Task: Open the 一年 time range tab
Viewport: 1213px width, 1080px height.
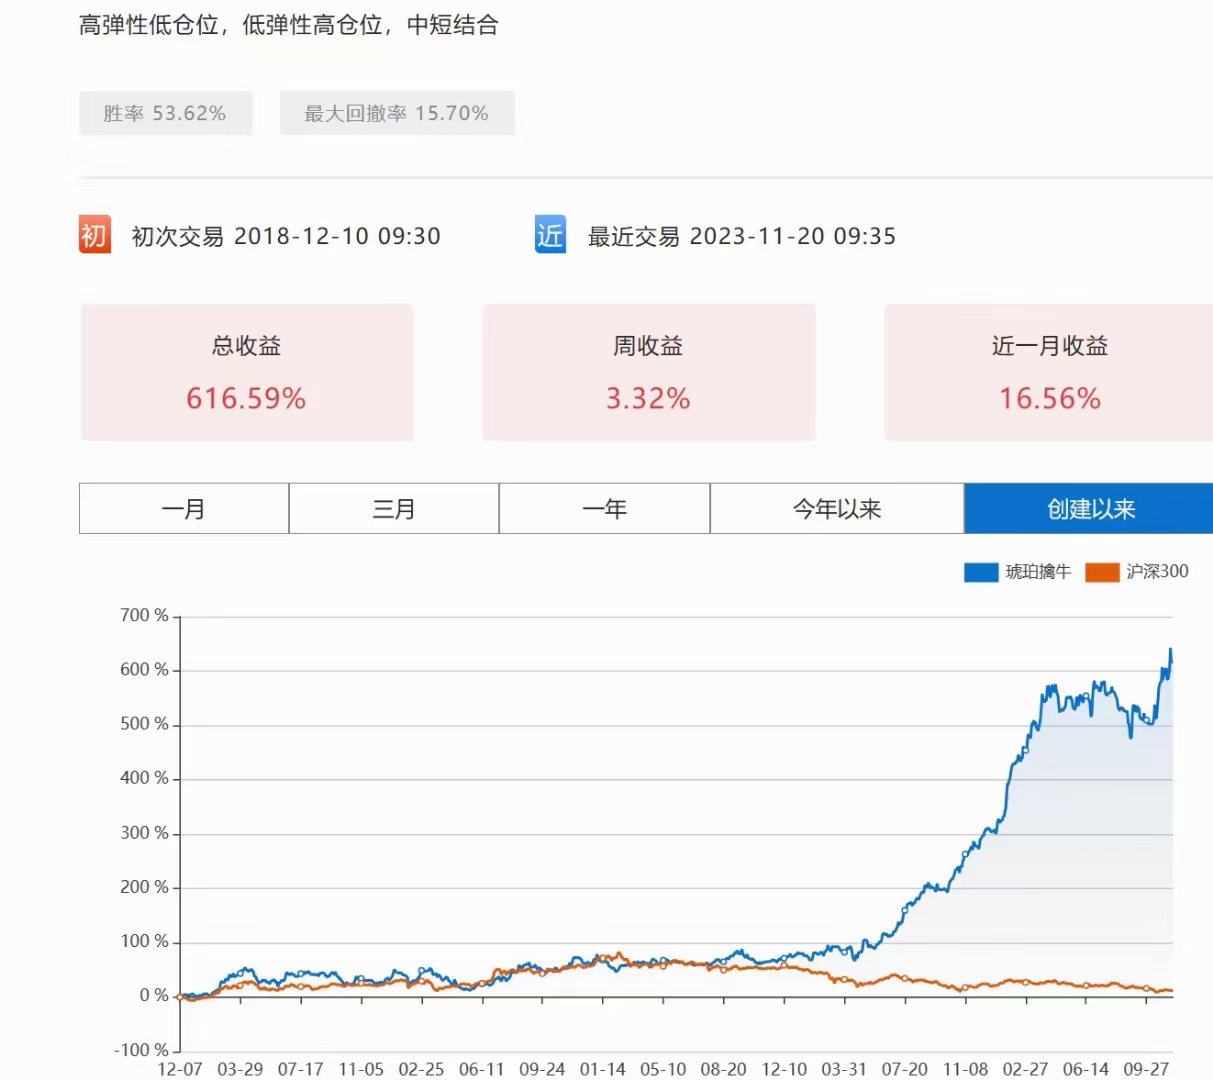Action: (604, 509)
